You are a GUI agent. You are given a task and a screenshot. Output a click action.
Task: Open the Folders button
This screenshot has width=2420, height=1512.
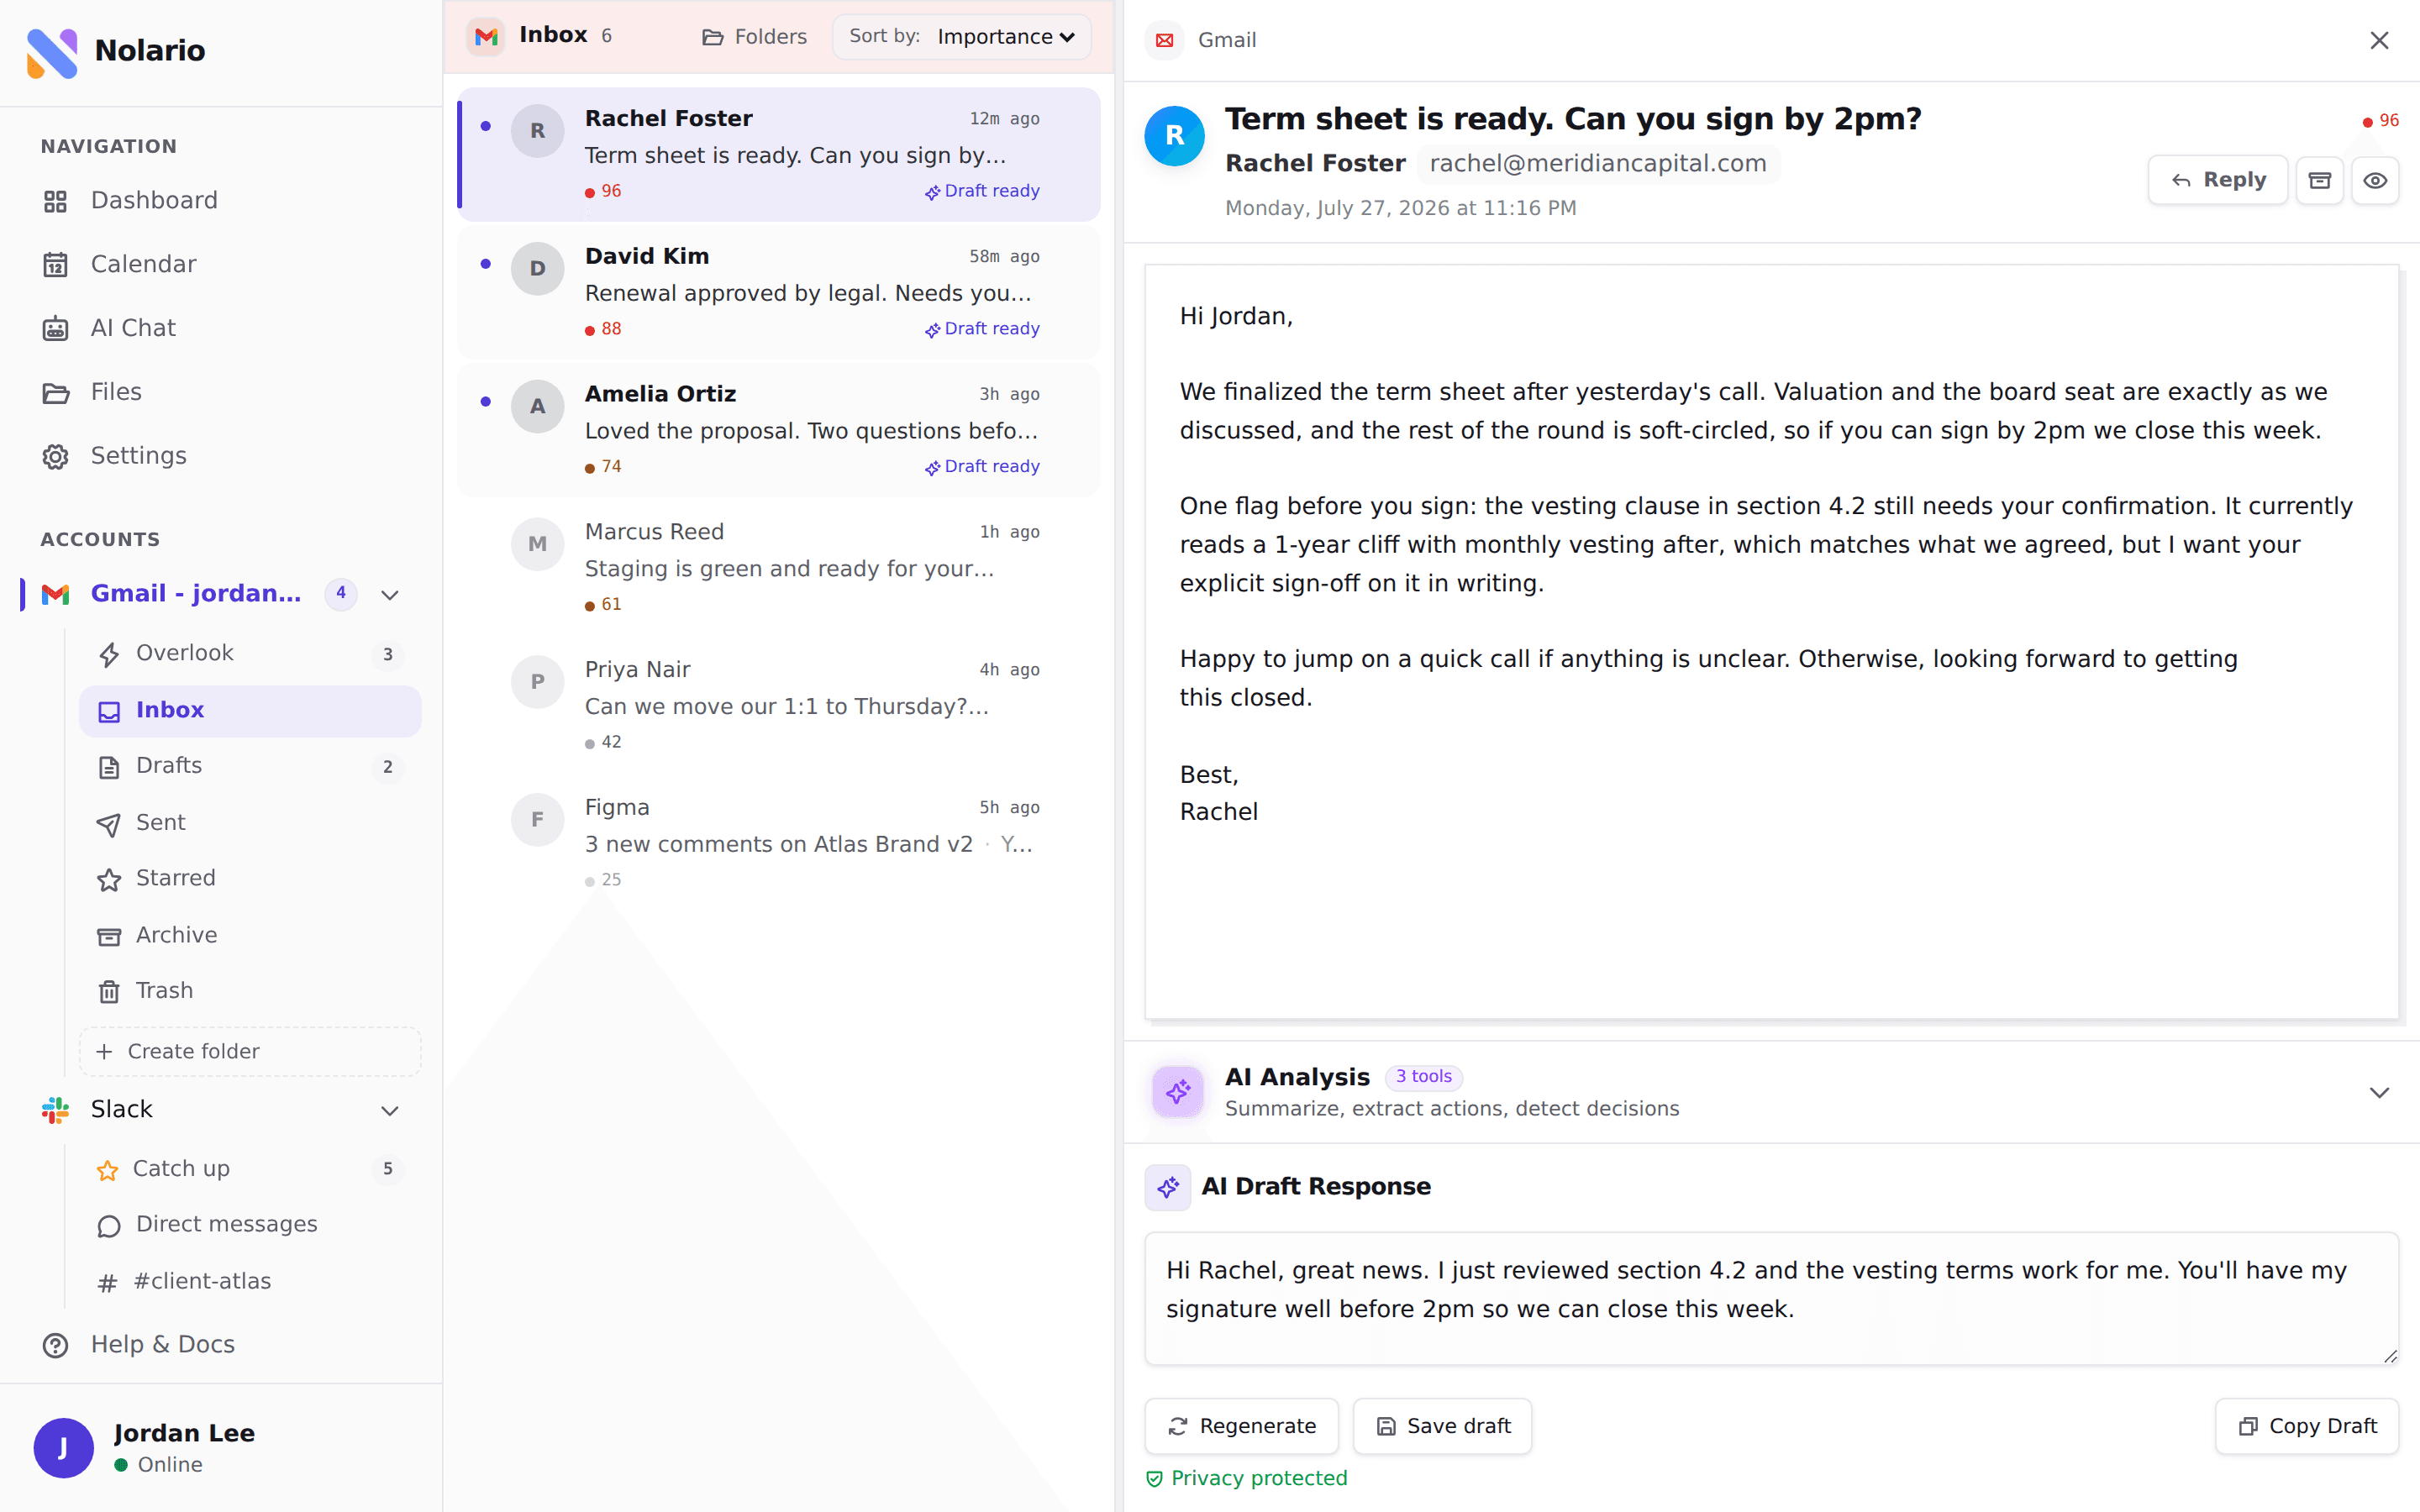(755, 37)
